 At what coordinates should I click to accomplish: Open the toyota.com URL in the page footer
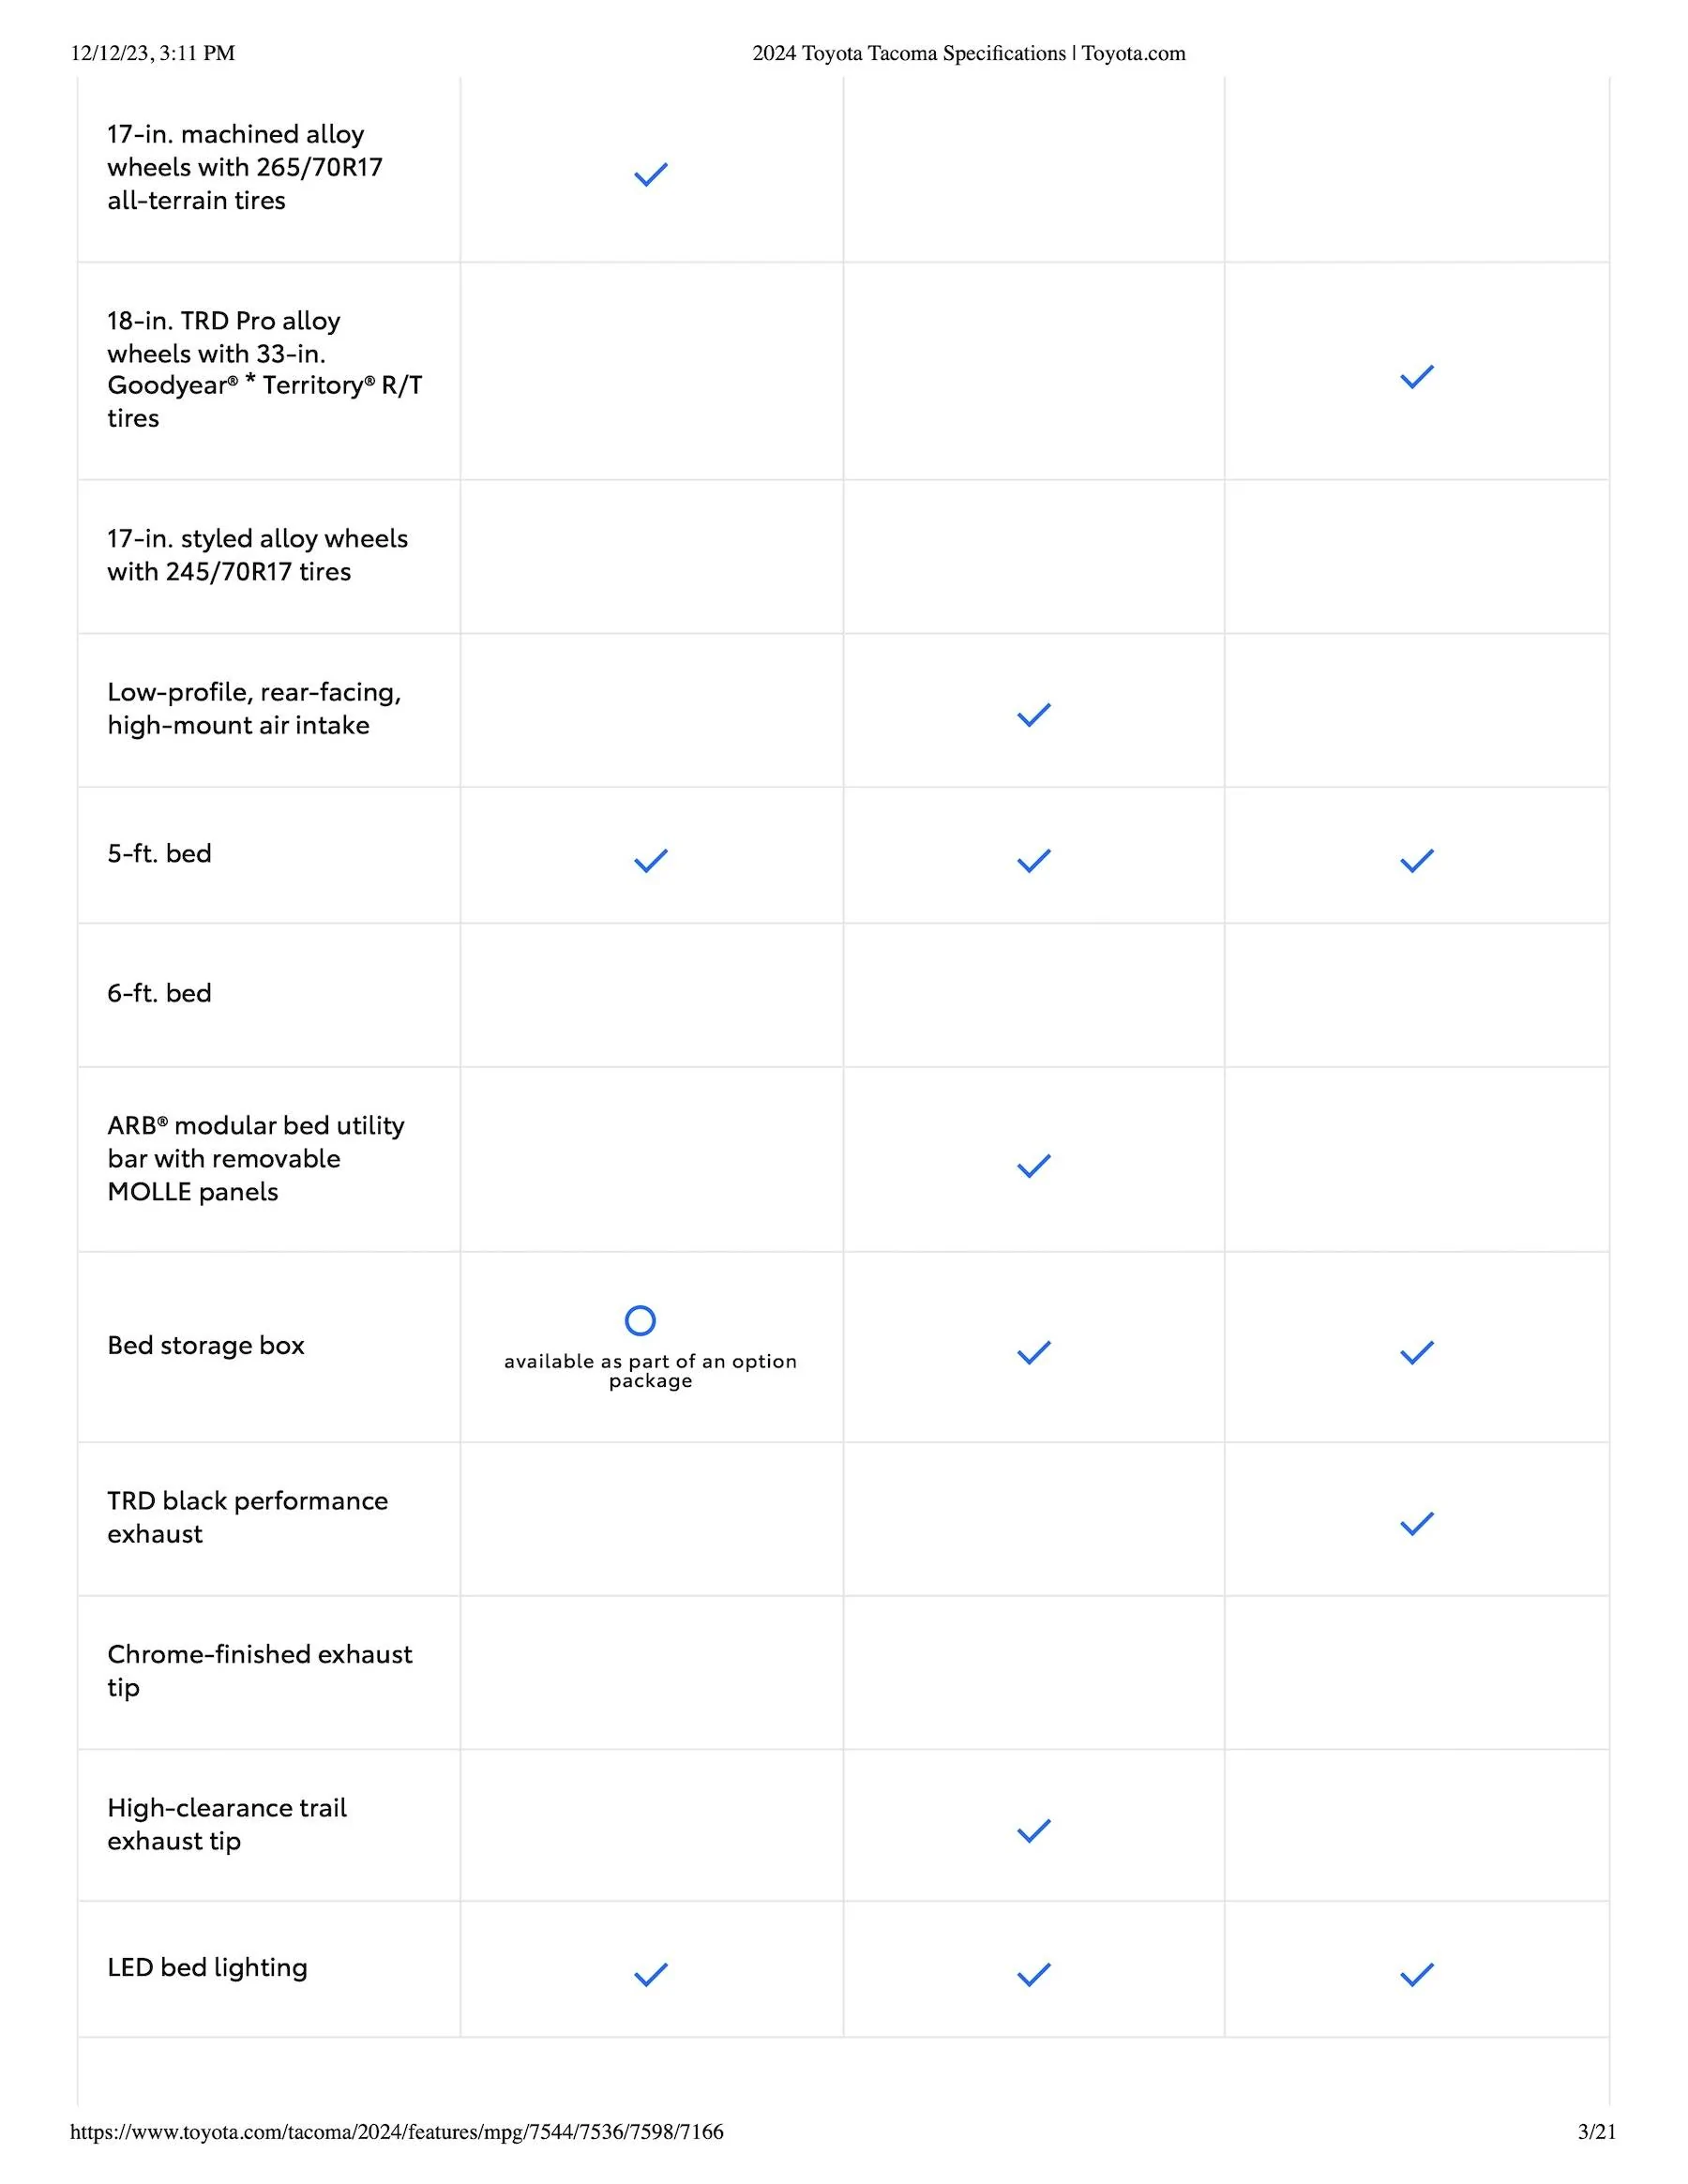coord(396,2131)
